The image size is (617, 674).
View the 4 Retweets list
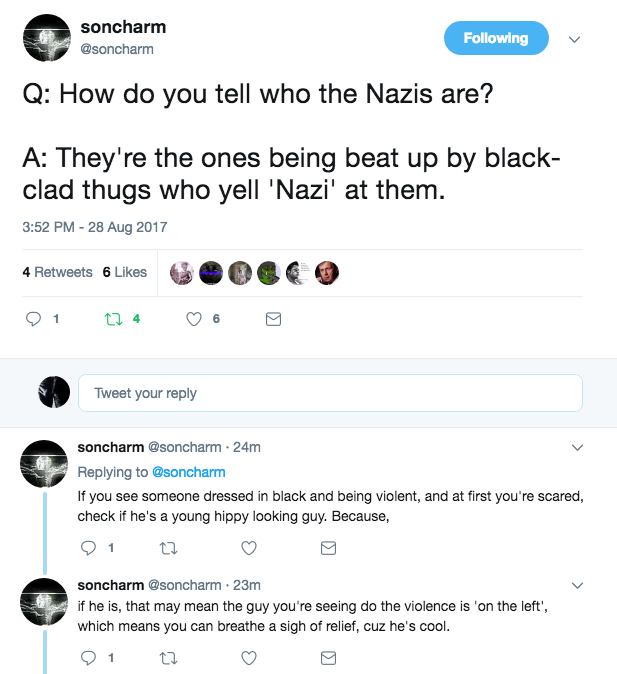57,272
